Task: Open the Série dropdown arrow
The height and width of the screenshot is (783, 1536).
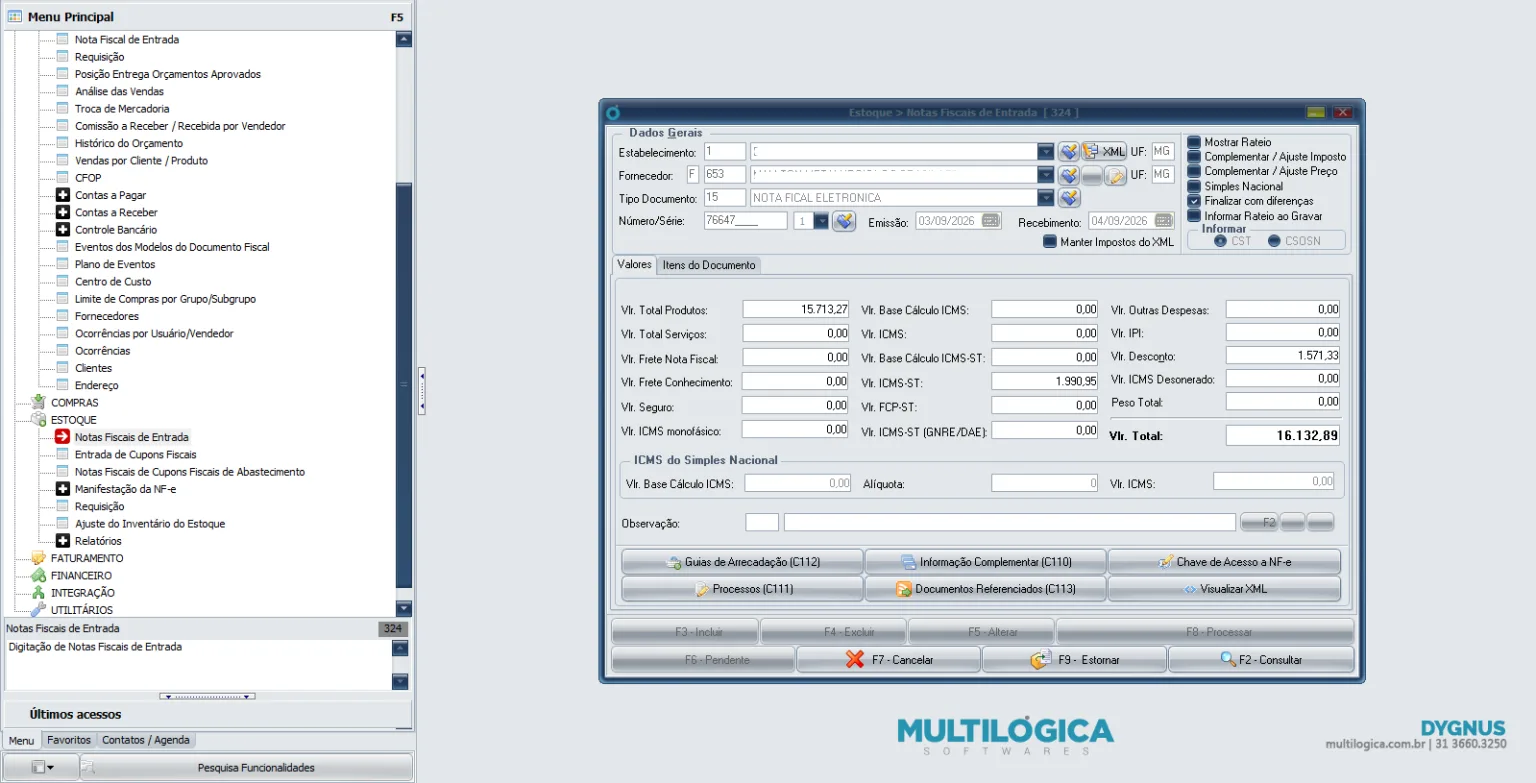Action: pos(821,221)
